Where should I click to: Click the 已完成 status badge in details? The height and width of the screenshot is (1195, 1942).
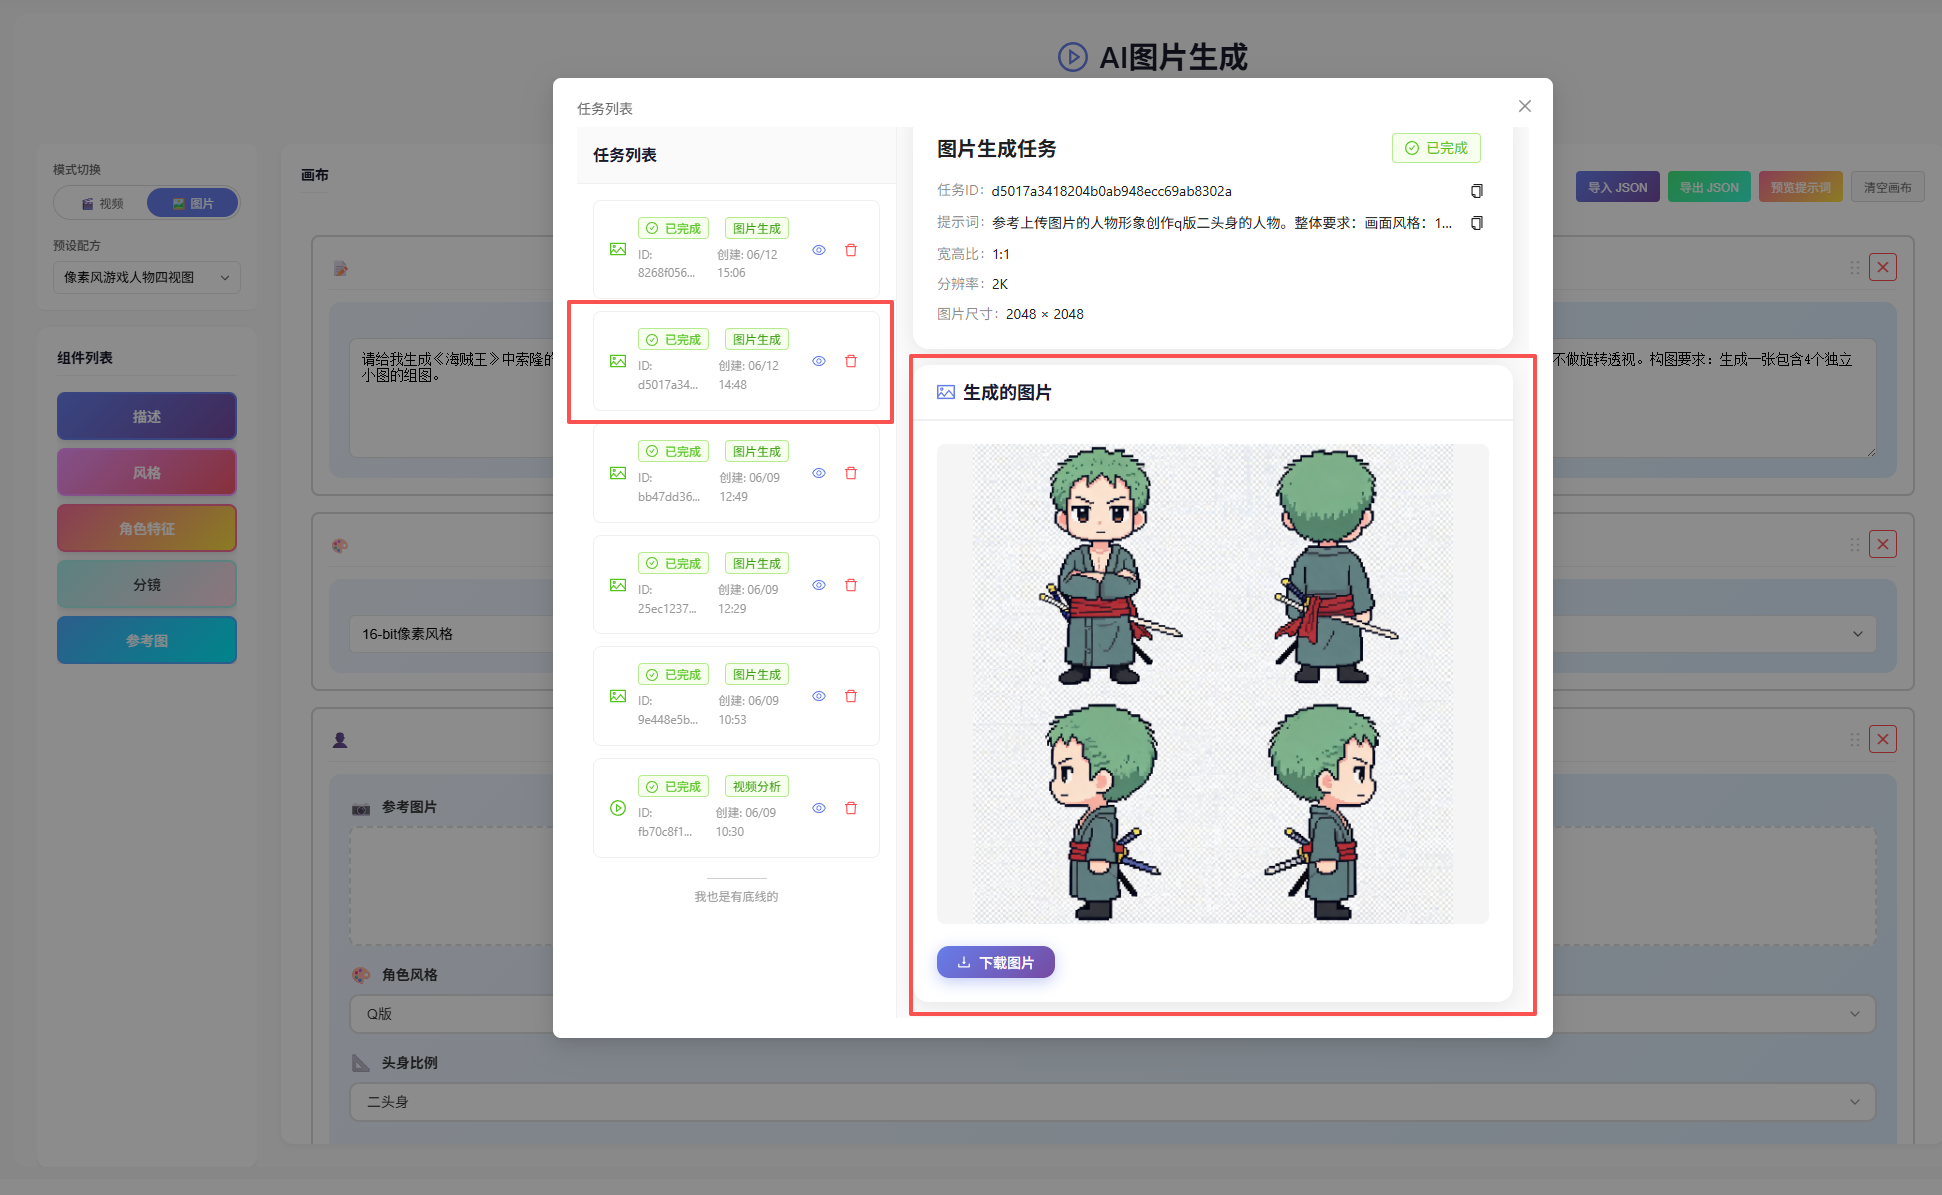pos(1436,148)
